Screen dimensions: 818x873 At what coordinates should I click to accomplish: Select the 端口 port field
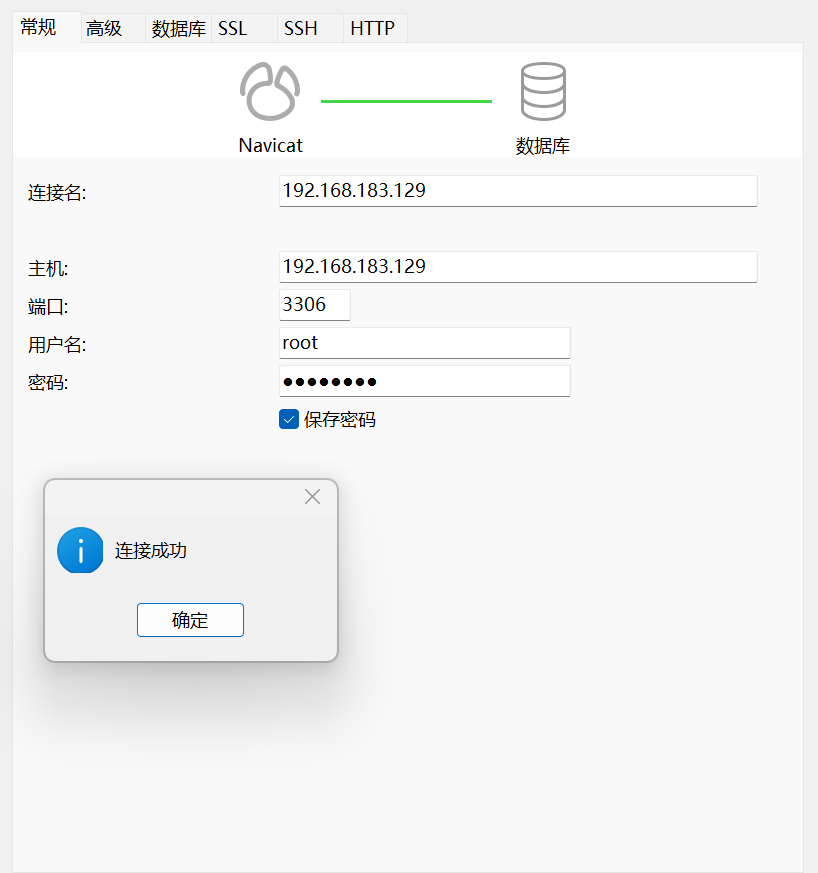[x=315, y=305]
